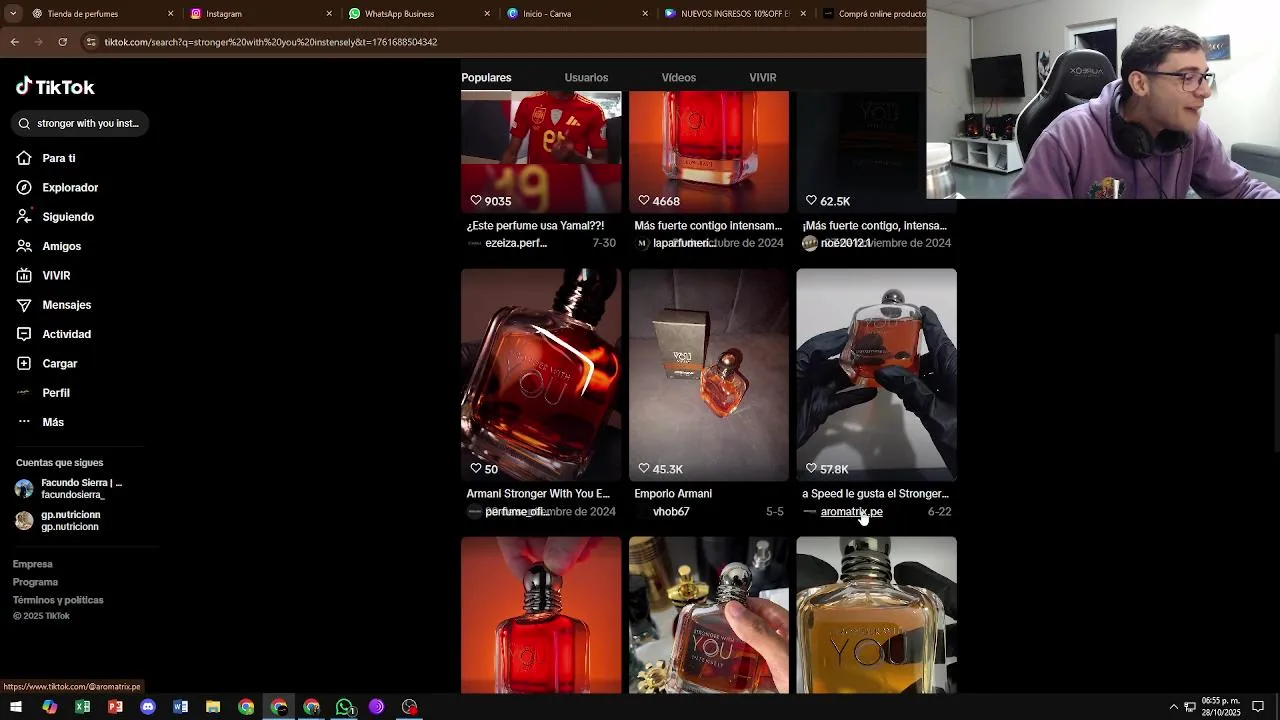Open the black-gloves video with 57.8K likes
The height and width of the screenshot is (720, 1280).
(x=876, y=374)
